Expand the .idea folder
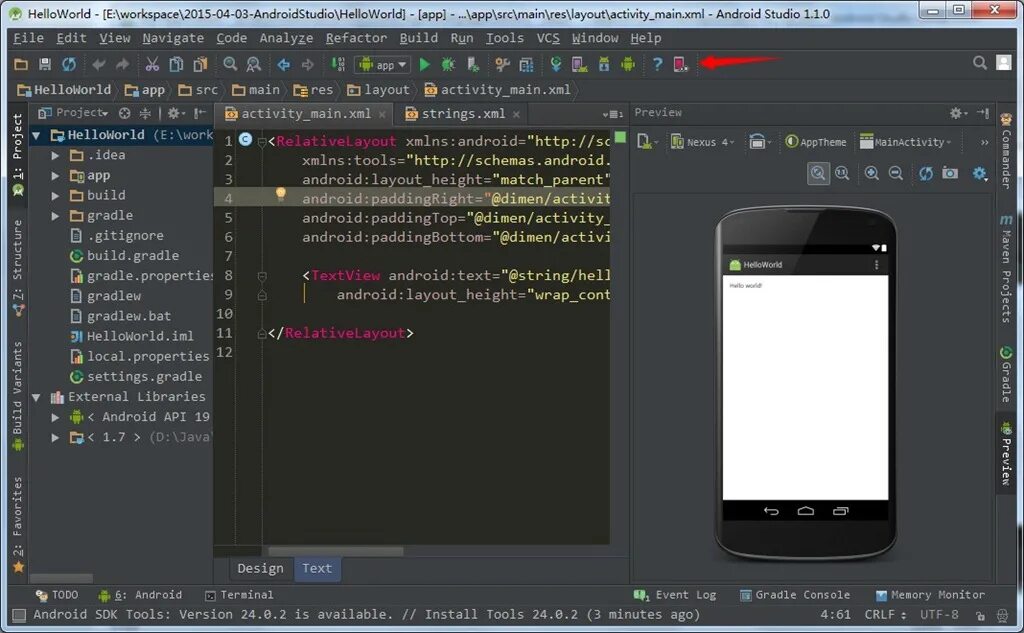Screen dimensions: 1024x633 click(56, 155)
